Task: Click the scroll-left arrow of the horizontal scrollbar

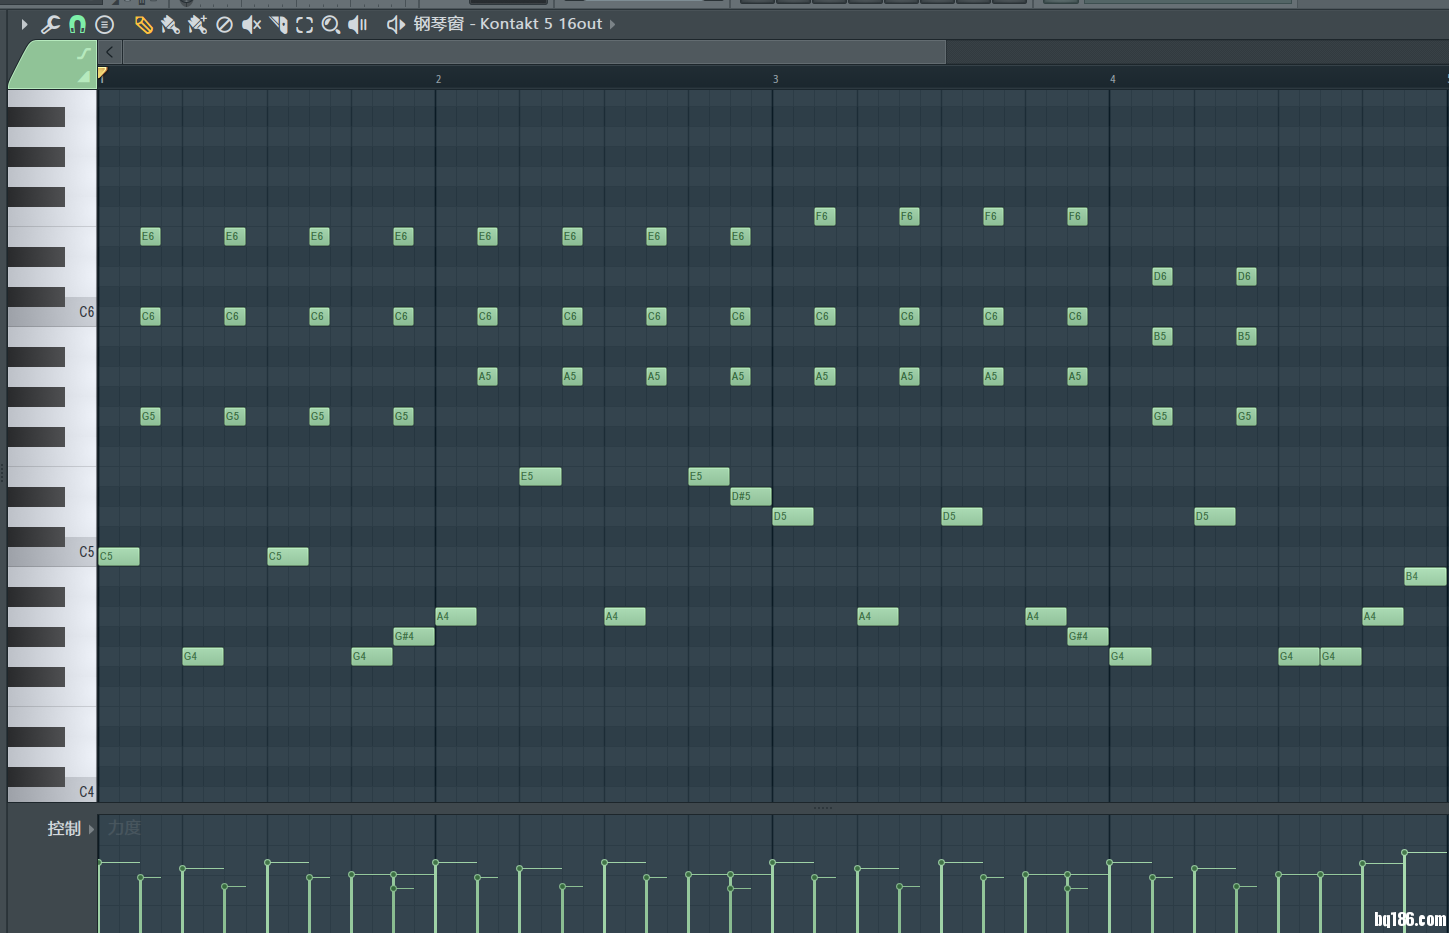Action: [109, 52]
